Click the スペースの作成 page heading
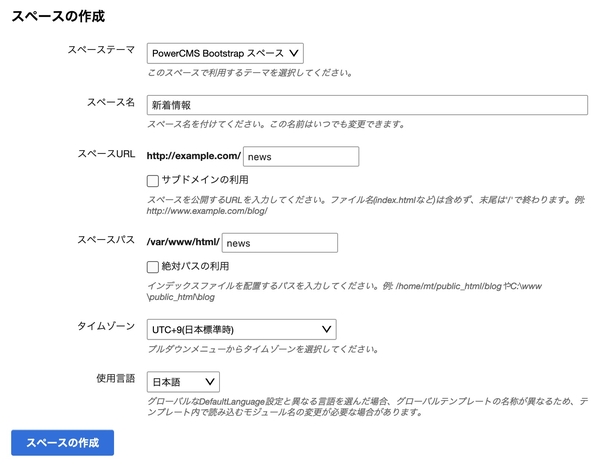Screen dimensions: 600x465 pyautogui.click(x=58, y=16)
